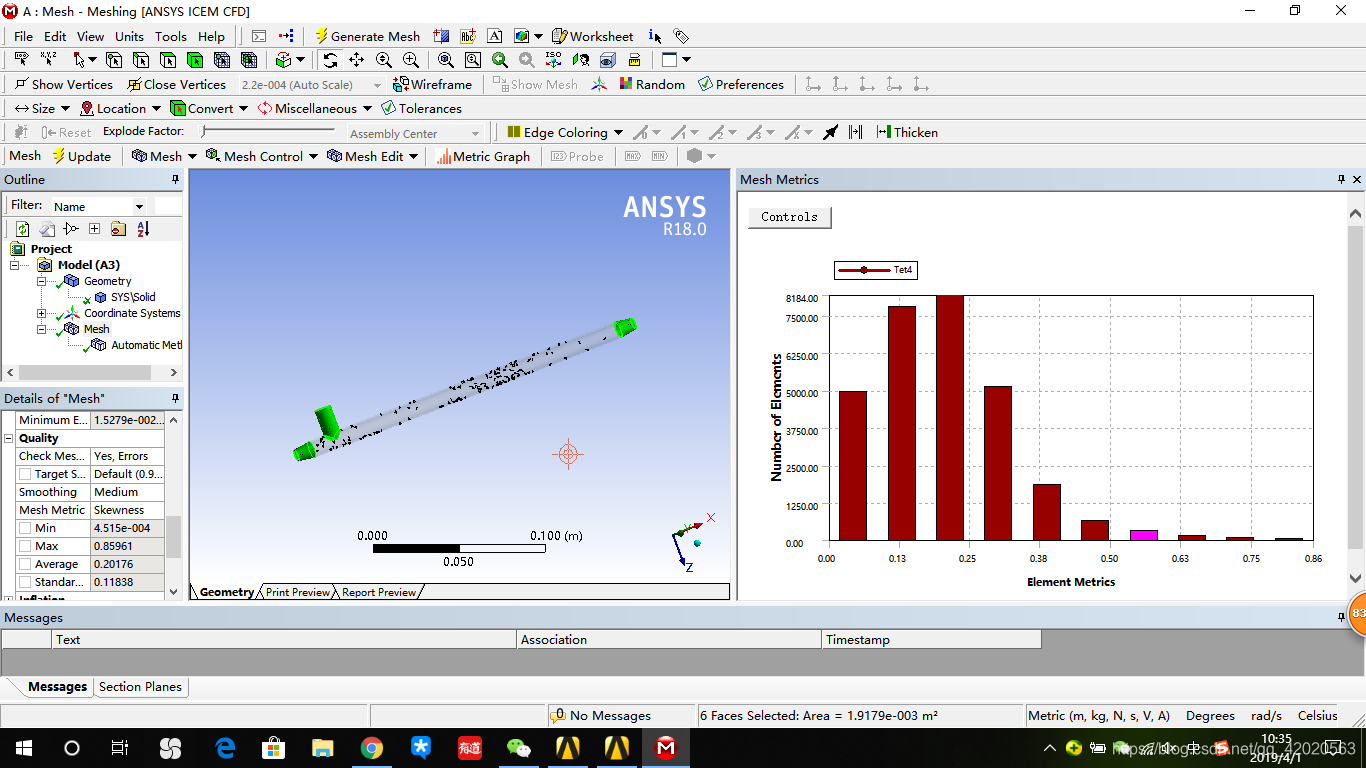Tick the Target S... parameter checkbox
This screenshot has width=1366, height=768.
pos(25,474)
